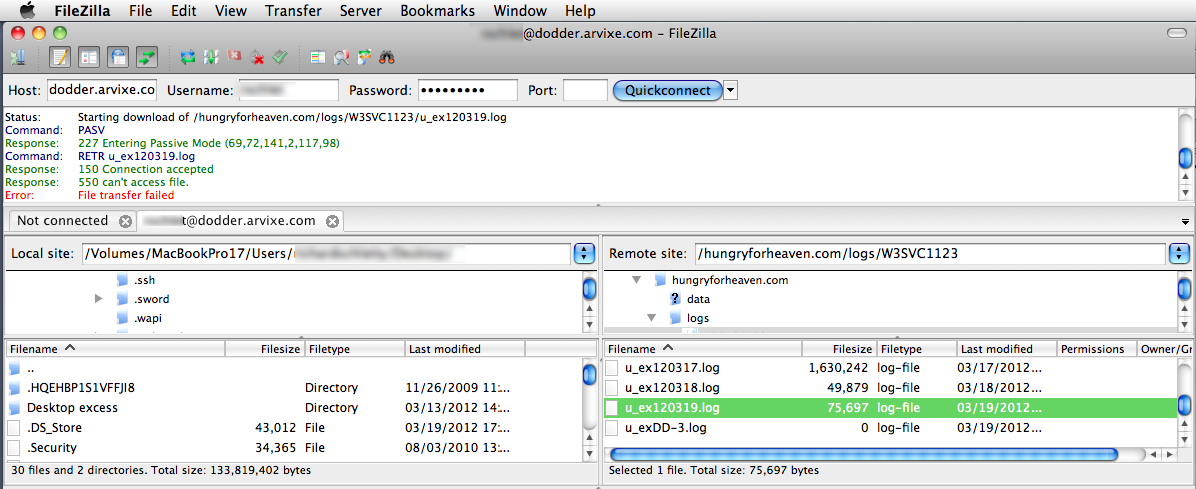Open the Window menu
The image size is (1196, 489).
(519, 11)
